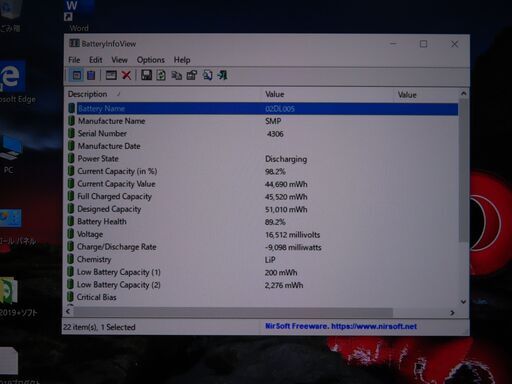The width and height of the screenshot is (512, 384).
Task: Click the red X delete toolbar icon
Action: (126, 75)
